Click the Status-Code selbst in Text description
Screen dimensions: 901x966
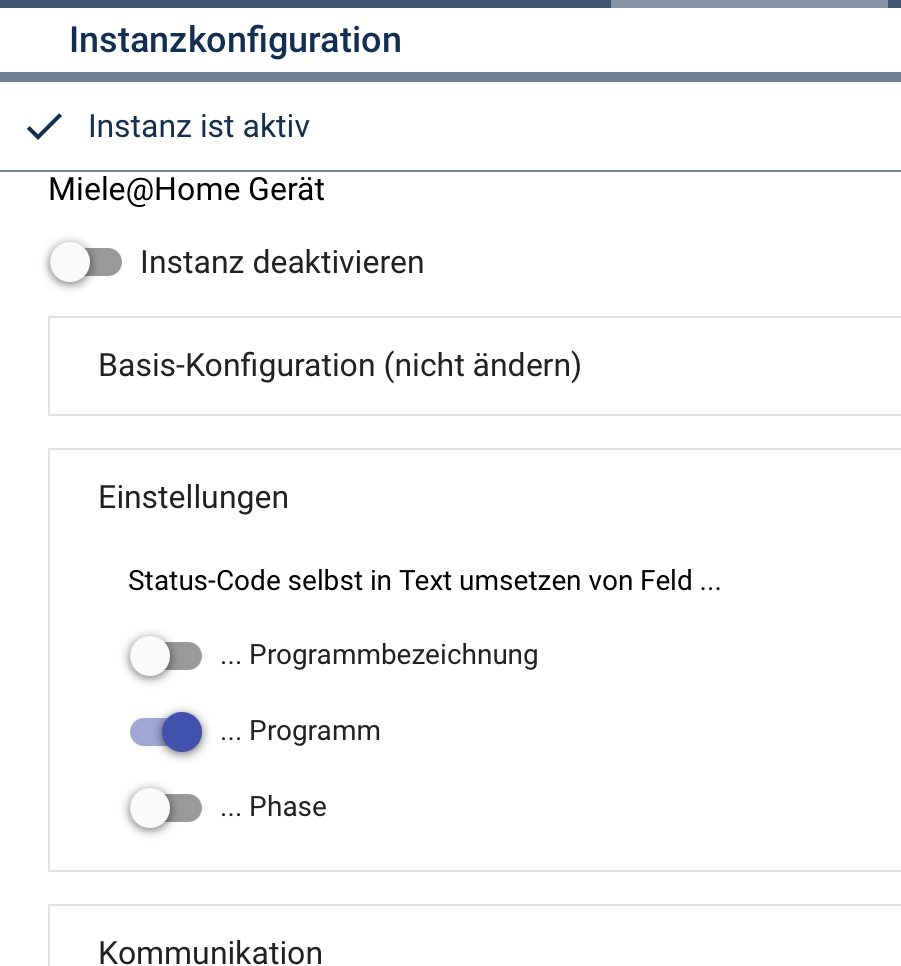point(425,581)
